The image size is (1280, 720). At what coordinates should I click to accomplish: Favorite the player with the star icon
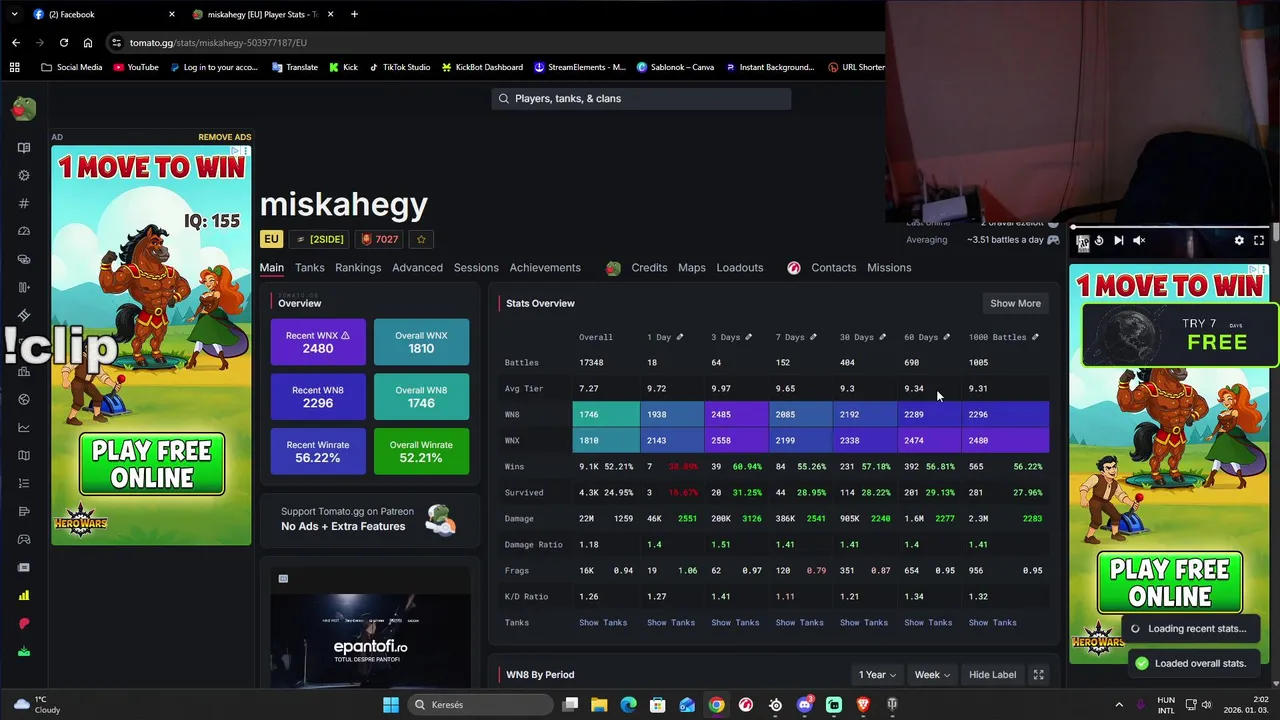point(421,239)
